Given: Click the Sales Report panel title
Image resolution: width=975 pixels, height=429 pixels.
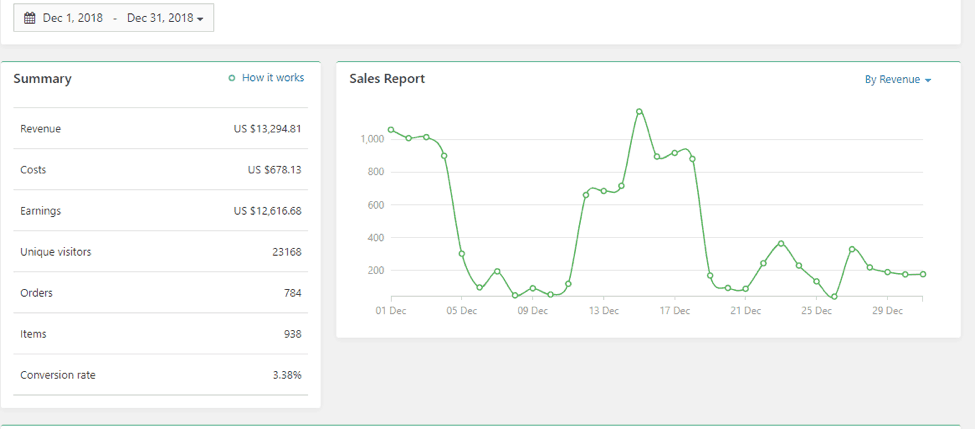Looking at the screenshot, I should [387, 79].
